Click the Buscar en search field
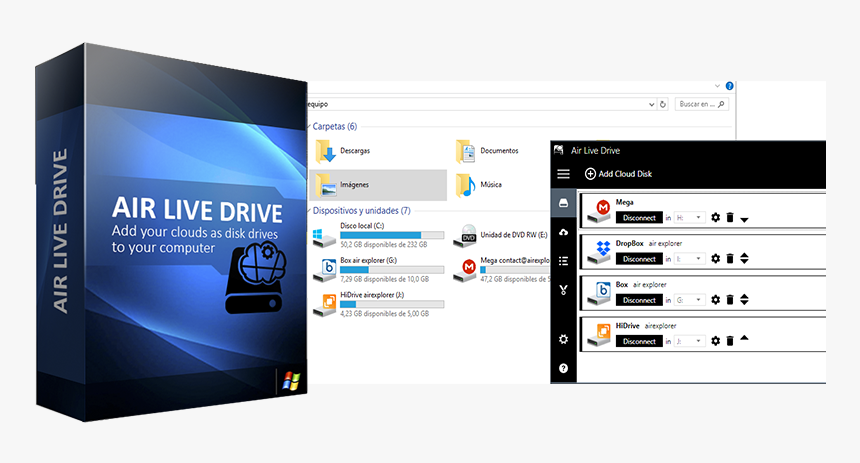This screenshot has width=860, height=463. (x=701, y=104)
